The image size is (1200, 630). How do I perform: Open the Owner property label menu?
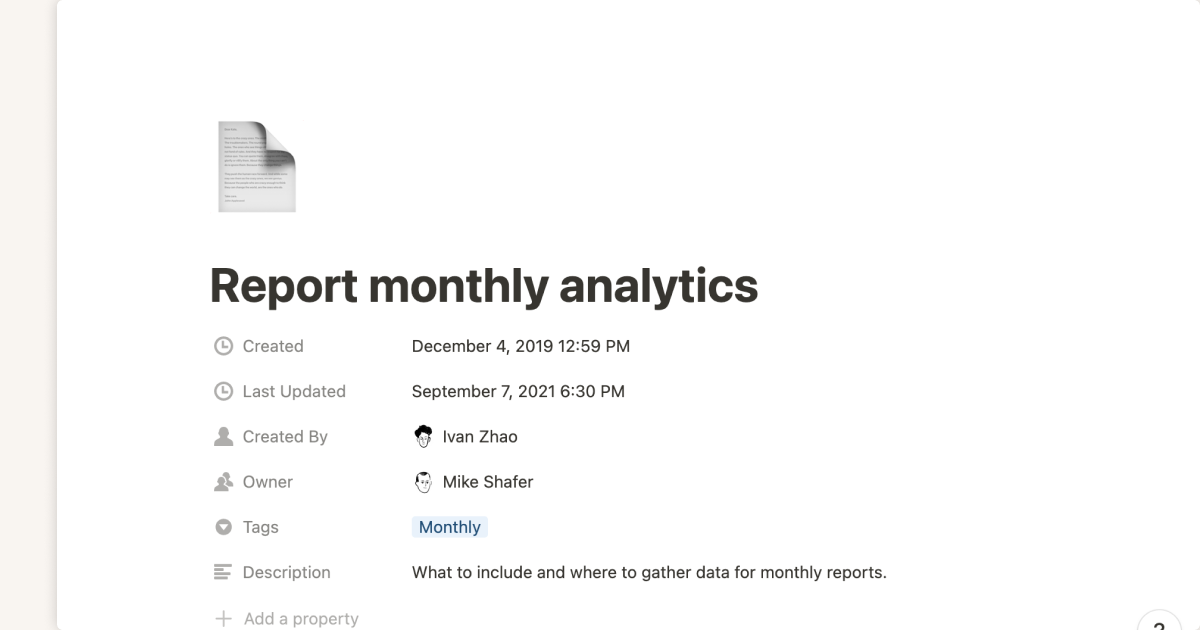267,482
